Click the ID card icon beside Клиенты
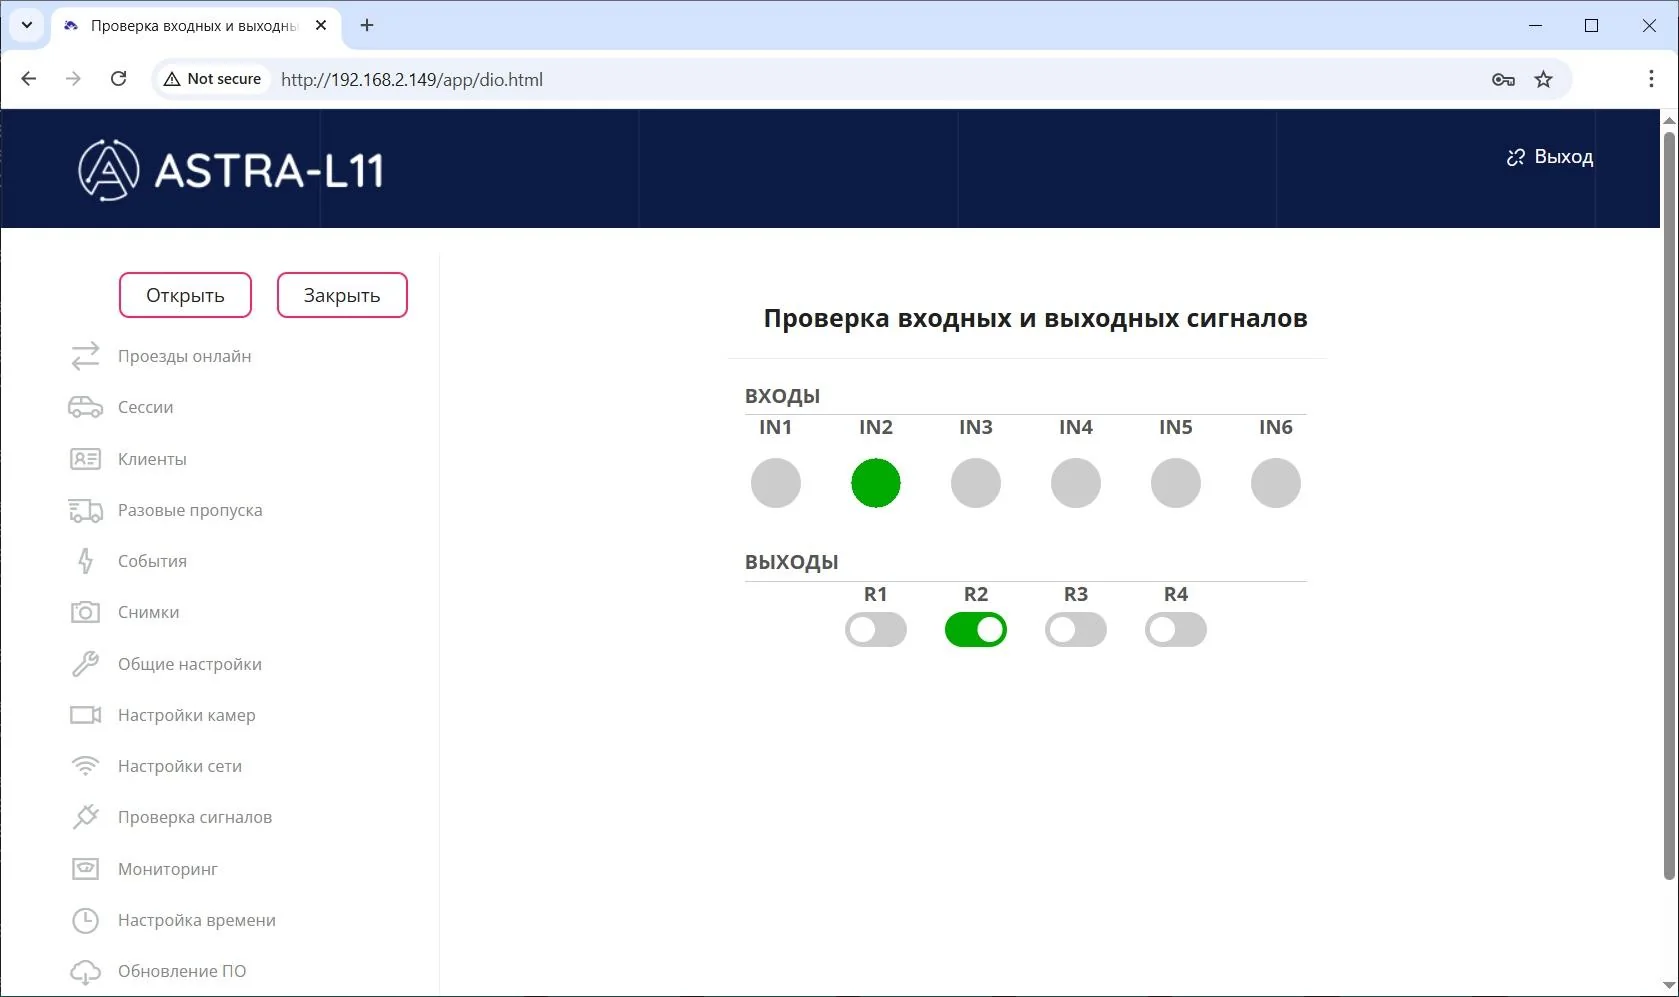This screenshot has height=997, width=1679. pos(85,459)
